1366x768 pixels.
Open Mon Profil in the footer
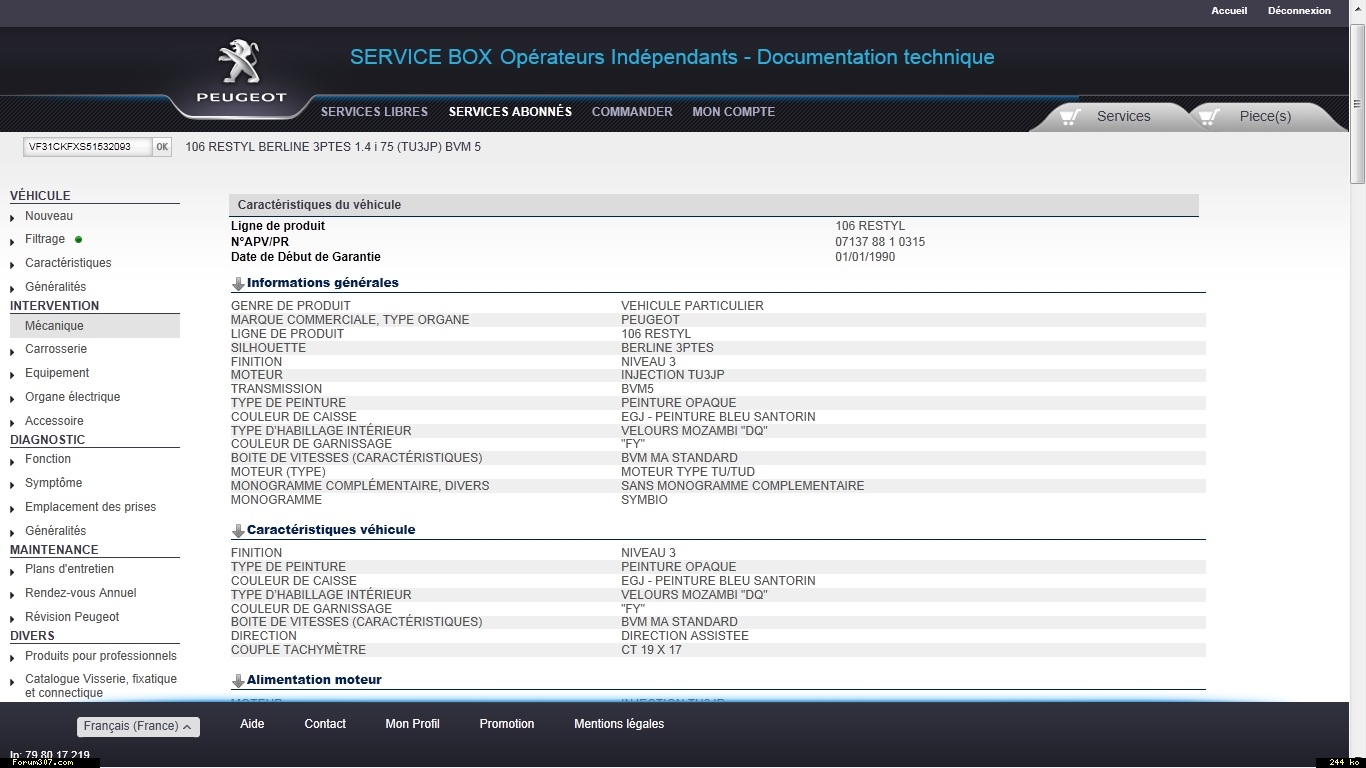pyautogui.click(x=412, y=724)
